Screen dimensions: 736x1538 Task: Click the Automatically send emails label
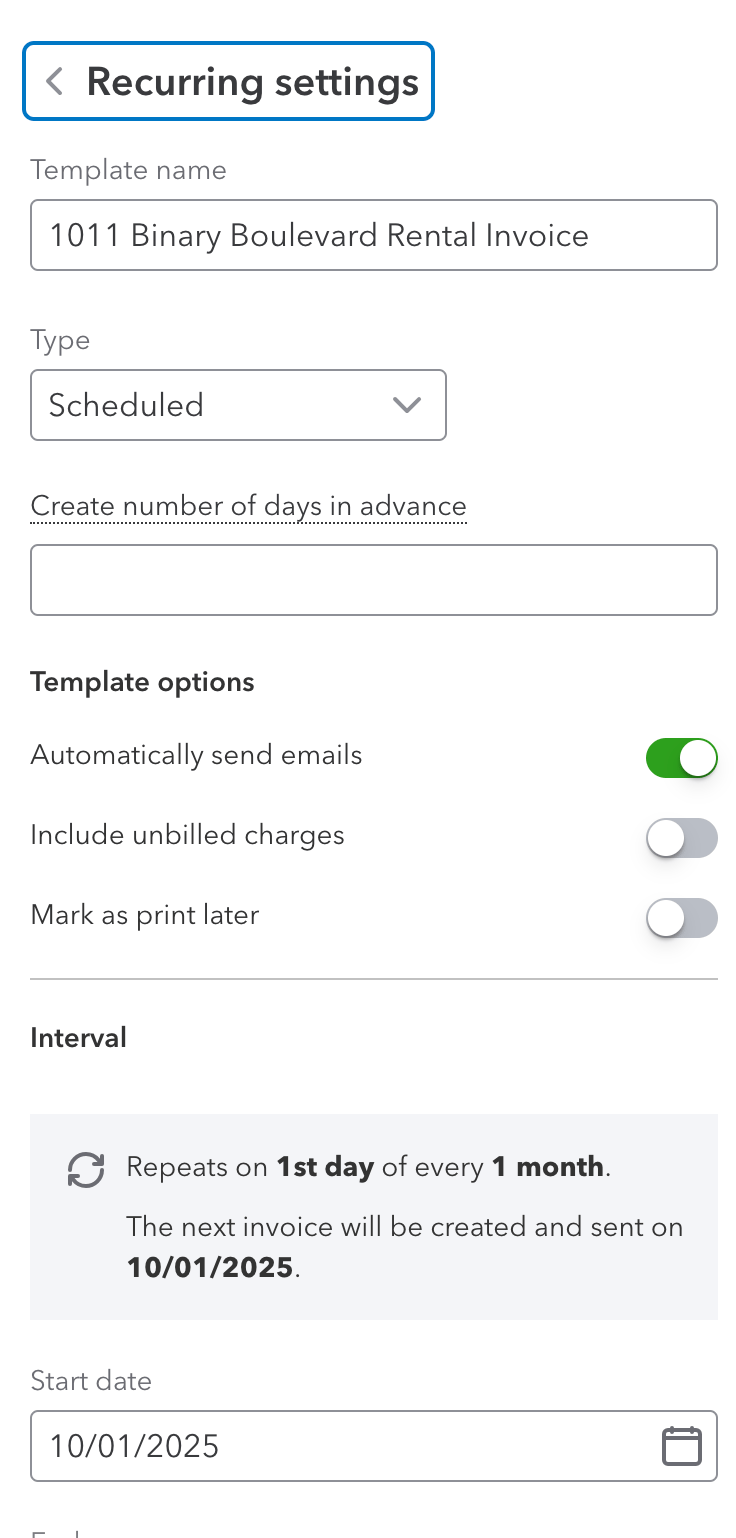[x=196, y=754]
